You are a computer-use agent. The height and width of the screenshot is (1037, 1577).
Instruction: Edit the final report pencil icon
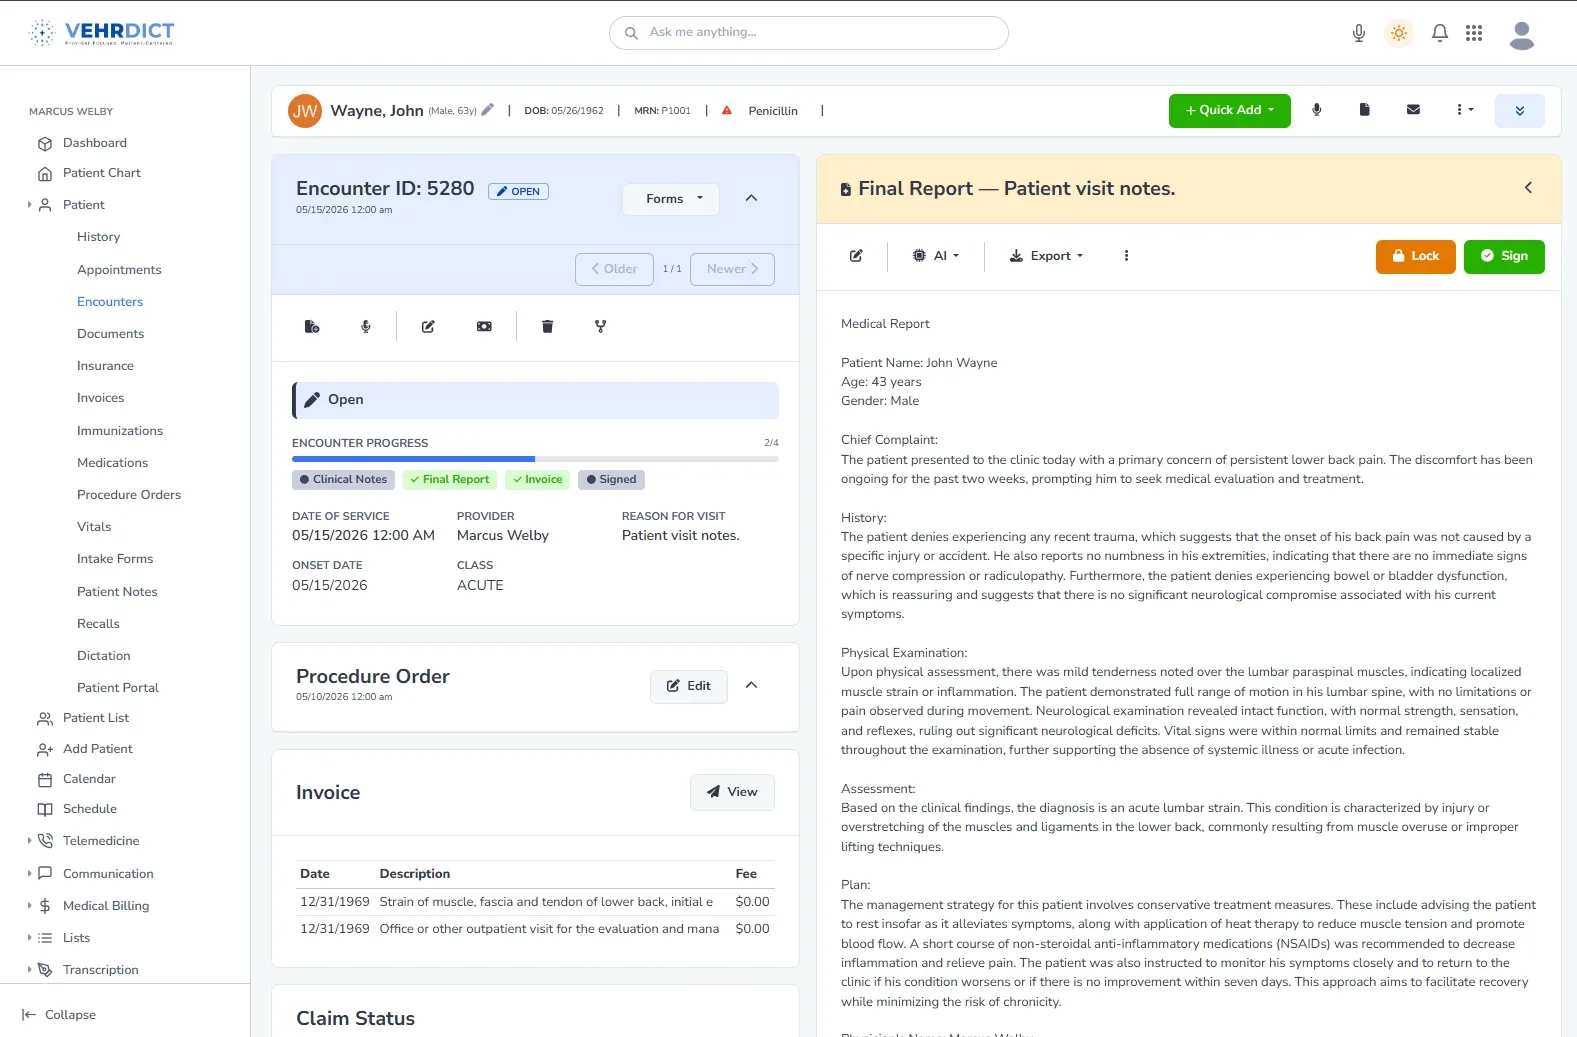[857, 256]
